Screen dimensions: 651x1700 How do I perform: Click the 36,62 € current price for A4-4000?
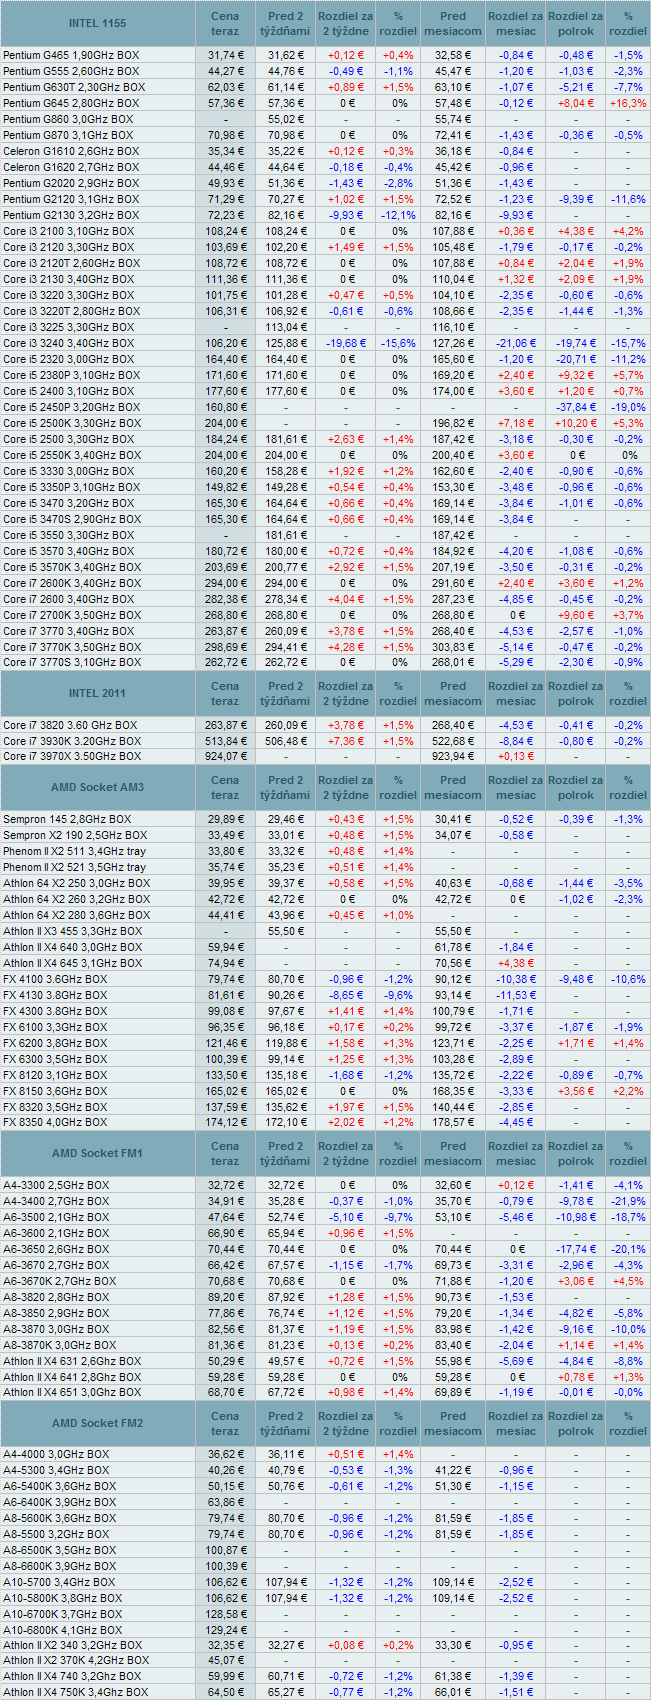225,1455
